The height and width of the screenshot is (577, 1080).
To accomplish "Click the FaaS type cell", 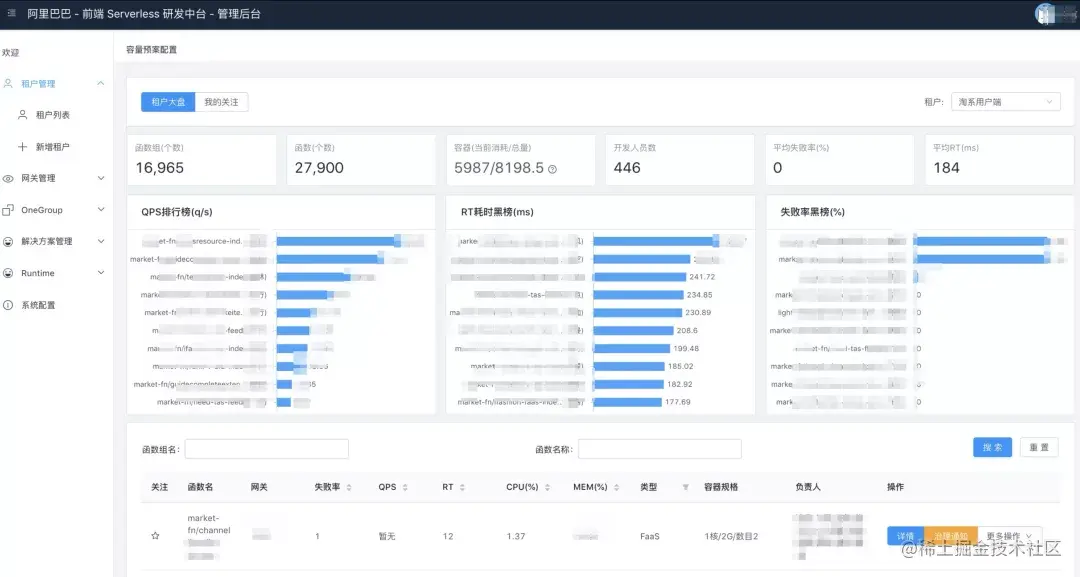I will 650,536.
